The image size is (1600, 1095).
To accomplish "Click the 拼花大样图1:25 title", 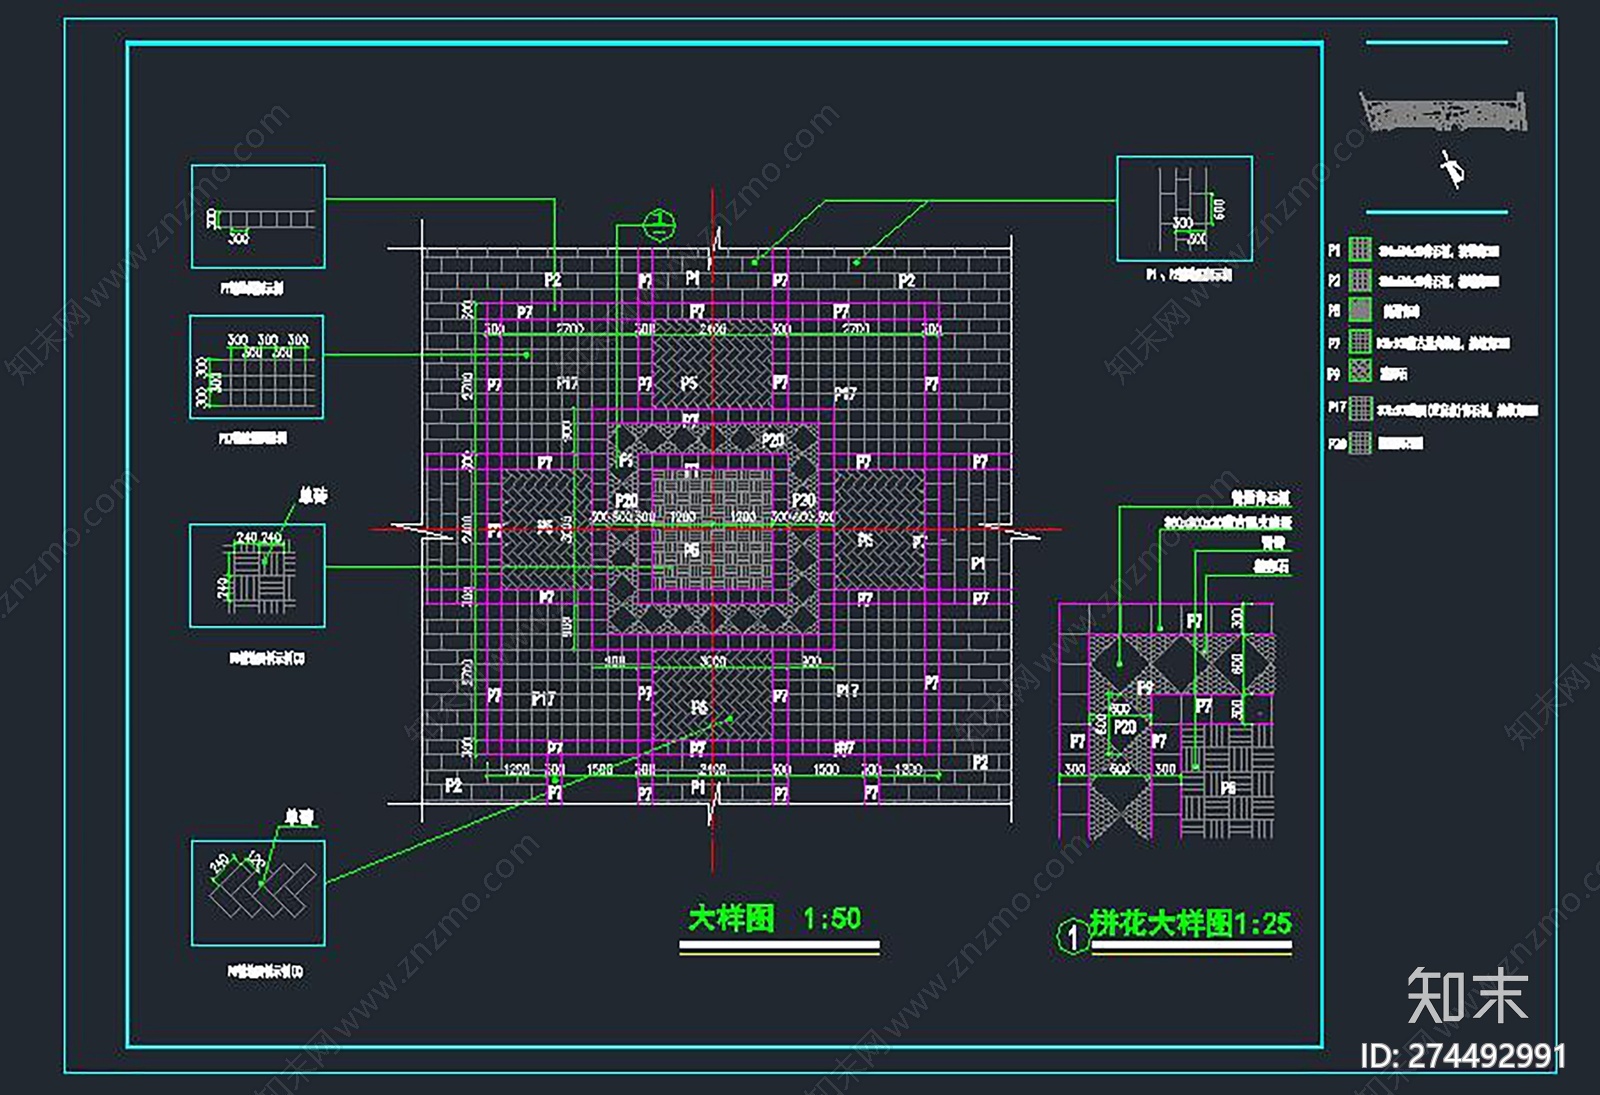I will tap(1191, 923).
